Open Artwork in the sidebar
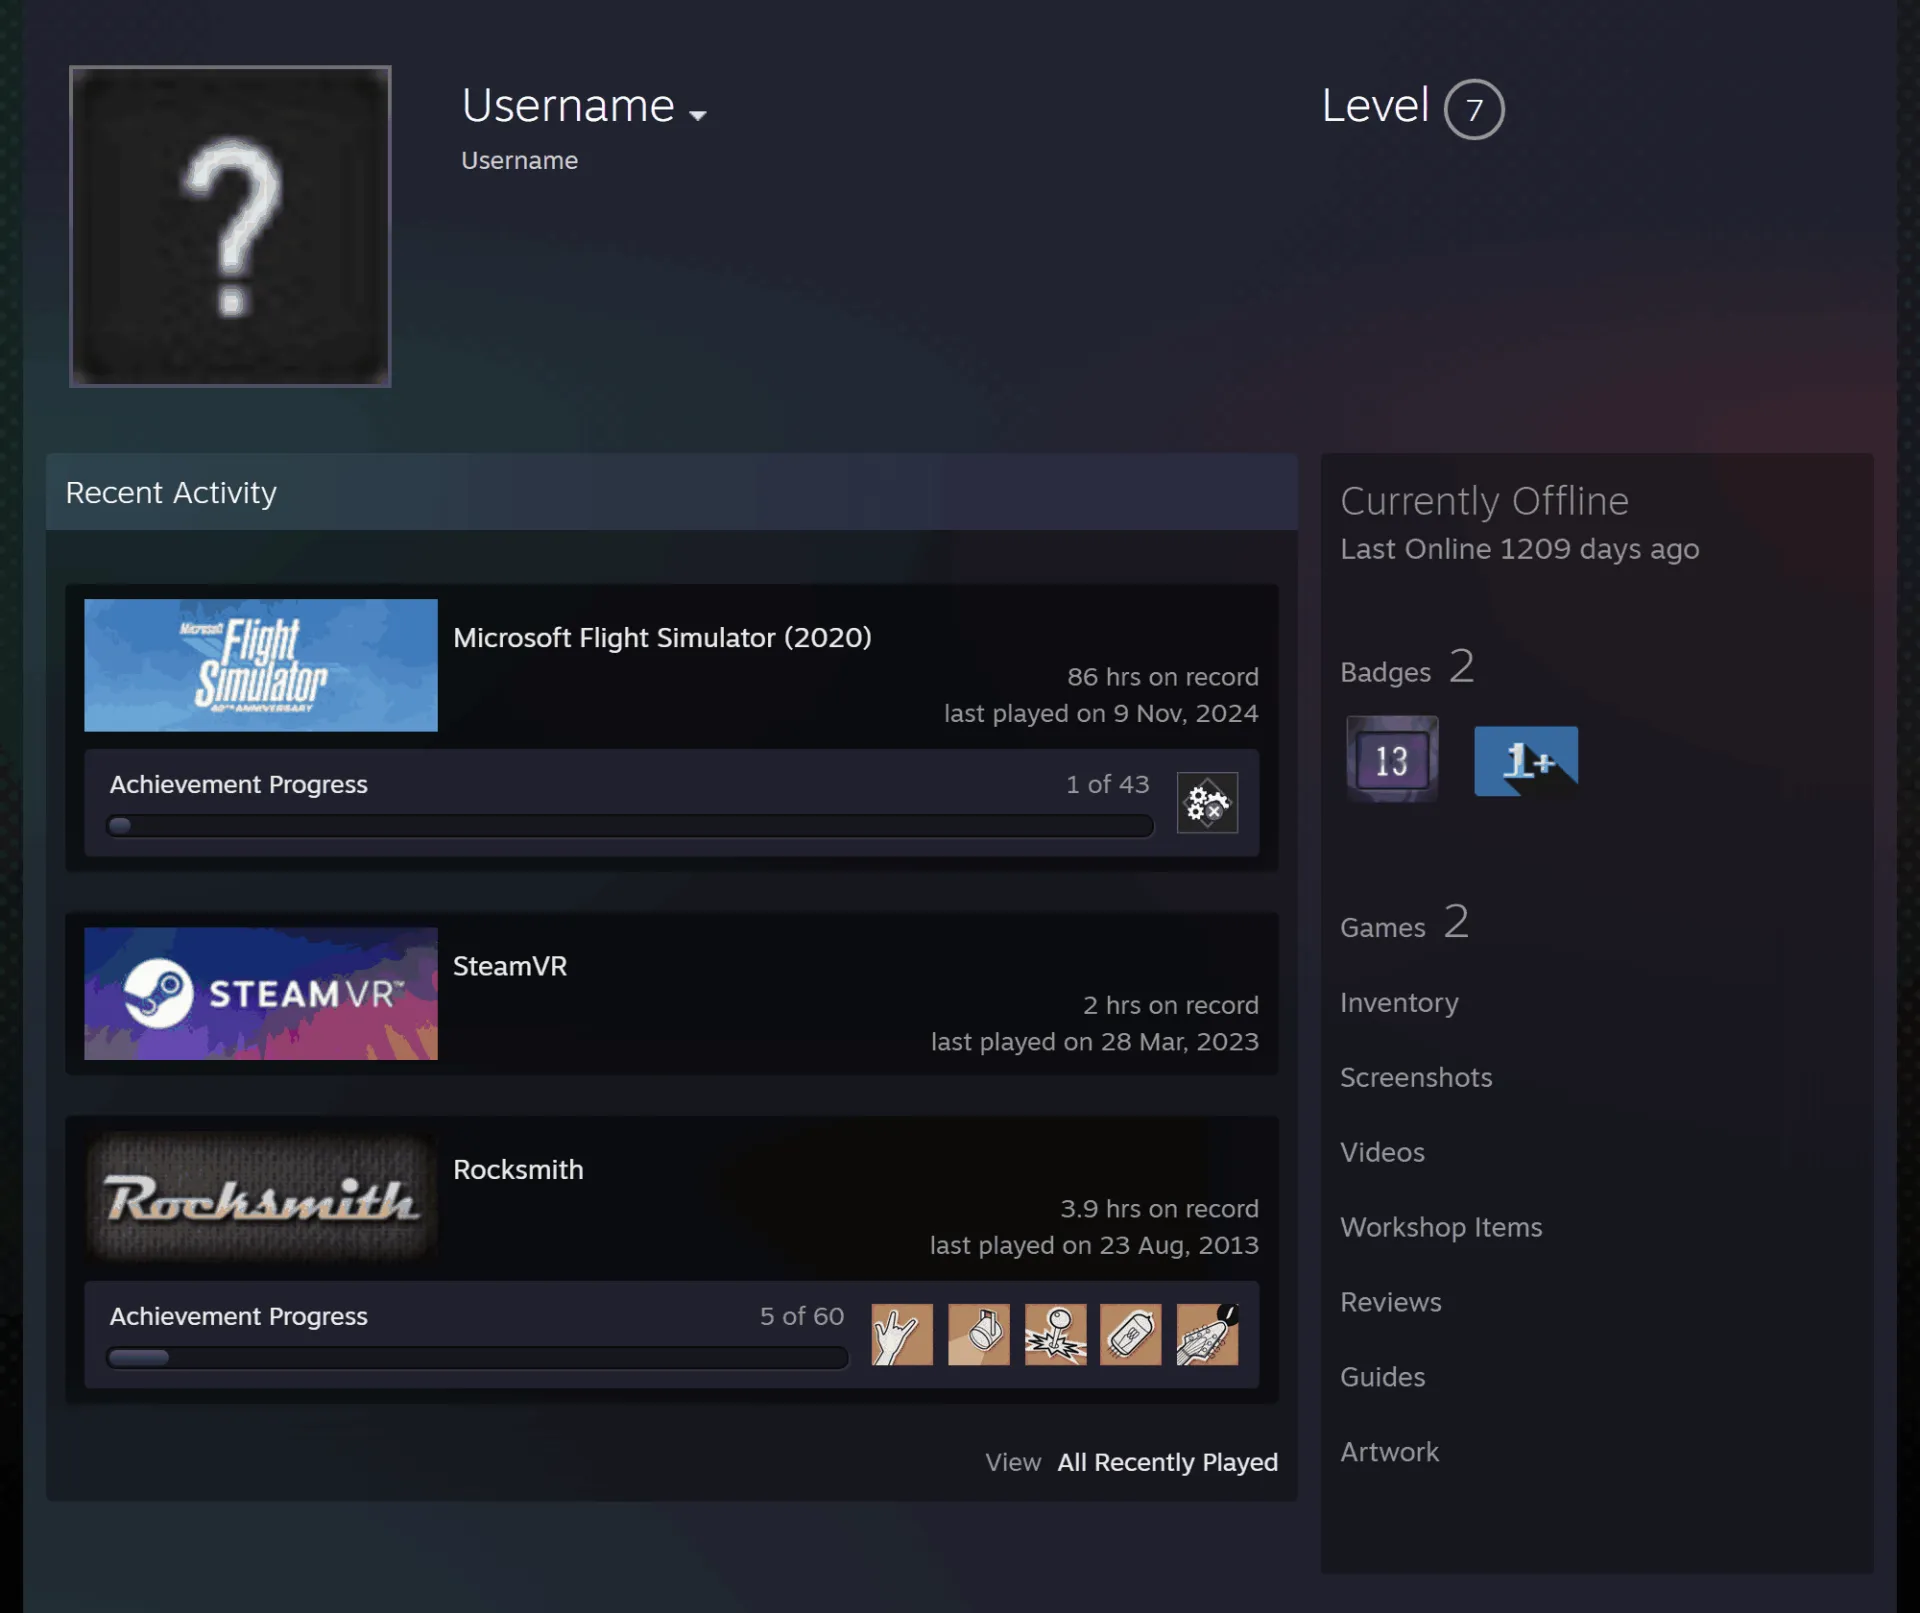 click(x=1389, y=1452)
